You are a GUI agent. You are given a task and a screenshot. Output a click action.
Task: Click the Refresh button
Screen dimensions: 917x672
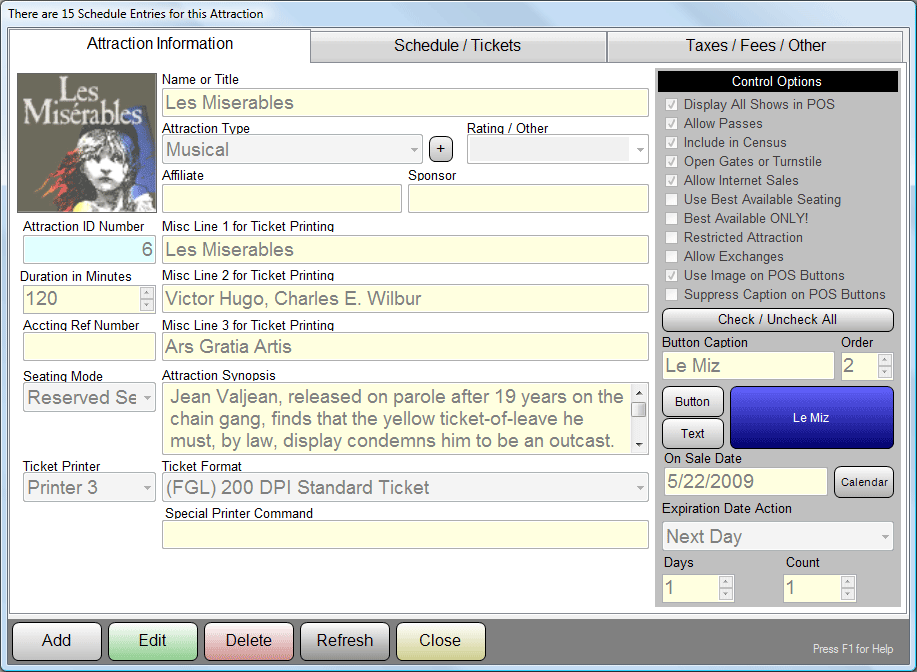point(344,640)
